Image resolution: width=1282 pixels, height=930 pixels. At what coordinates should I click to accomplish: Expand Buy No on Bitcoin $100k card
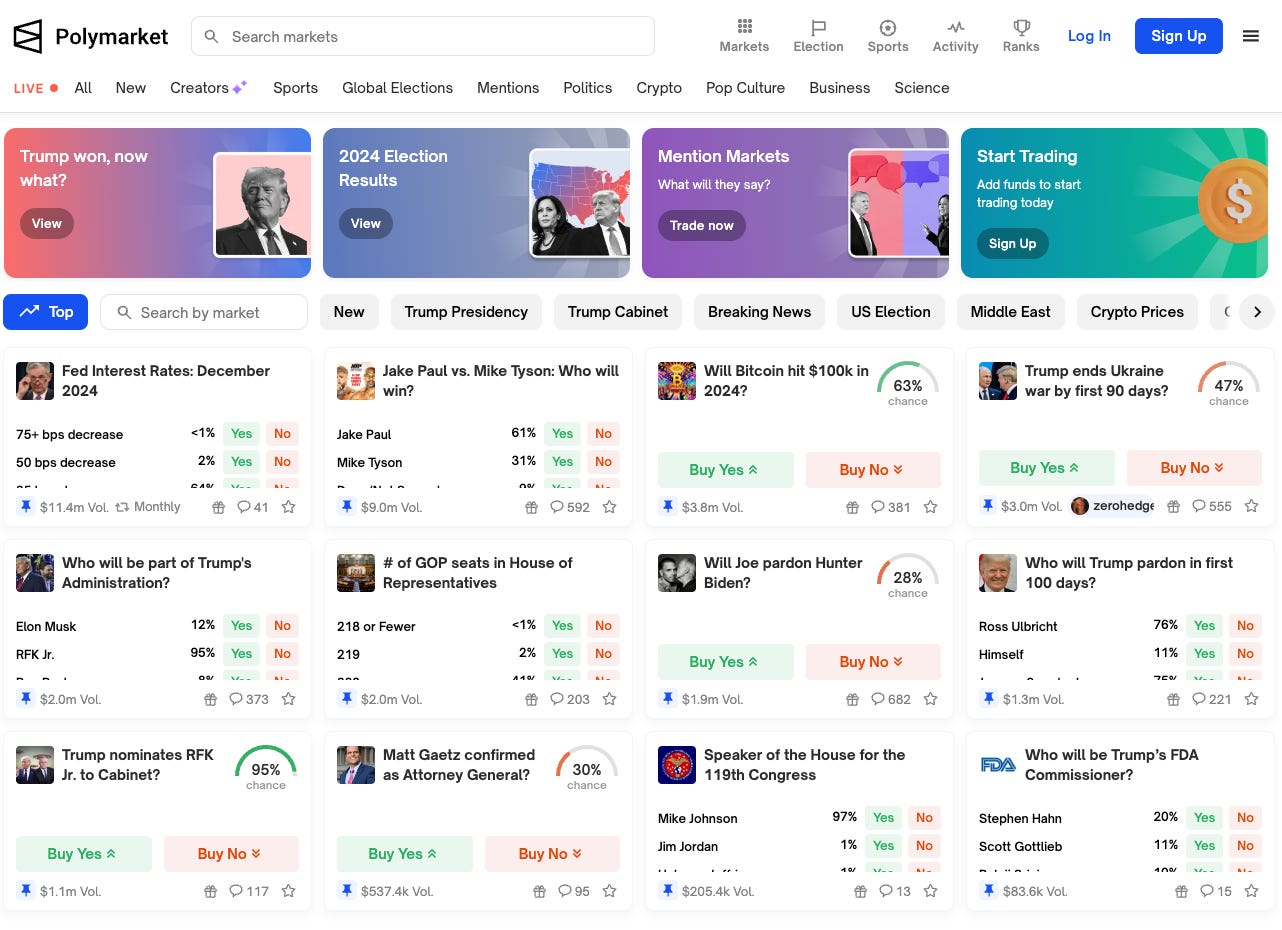pos(873,470)
